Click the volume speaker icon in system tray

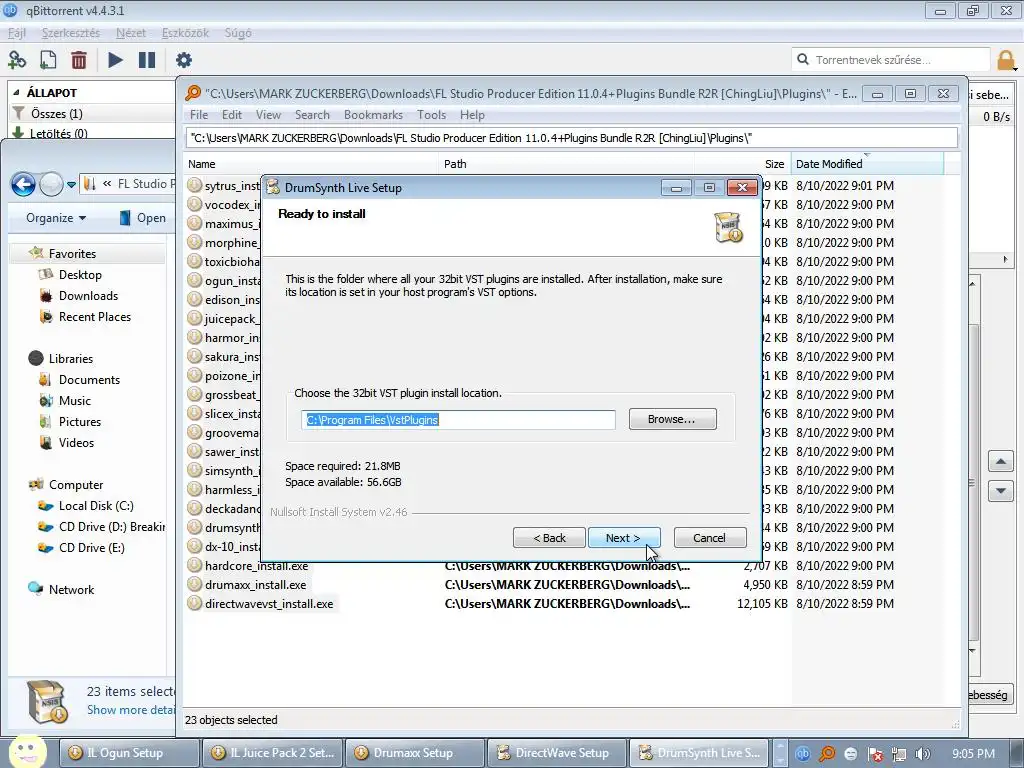pos(923,754)
